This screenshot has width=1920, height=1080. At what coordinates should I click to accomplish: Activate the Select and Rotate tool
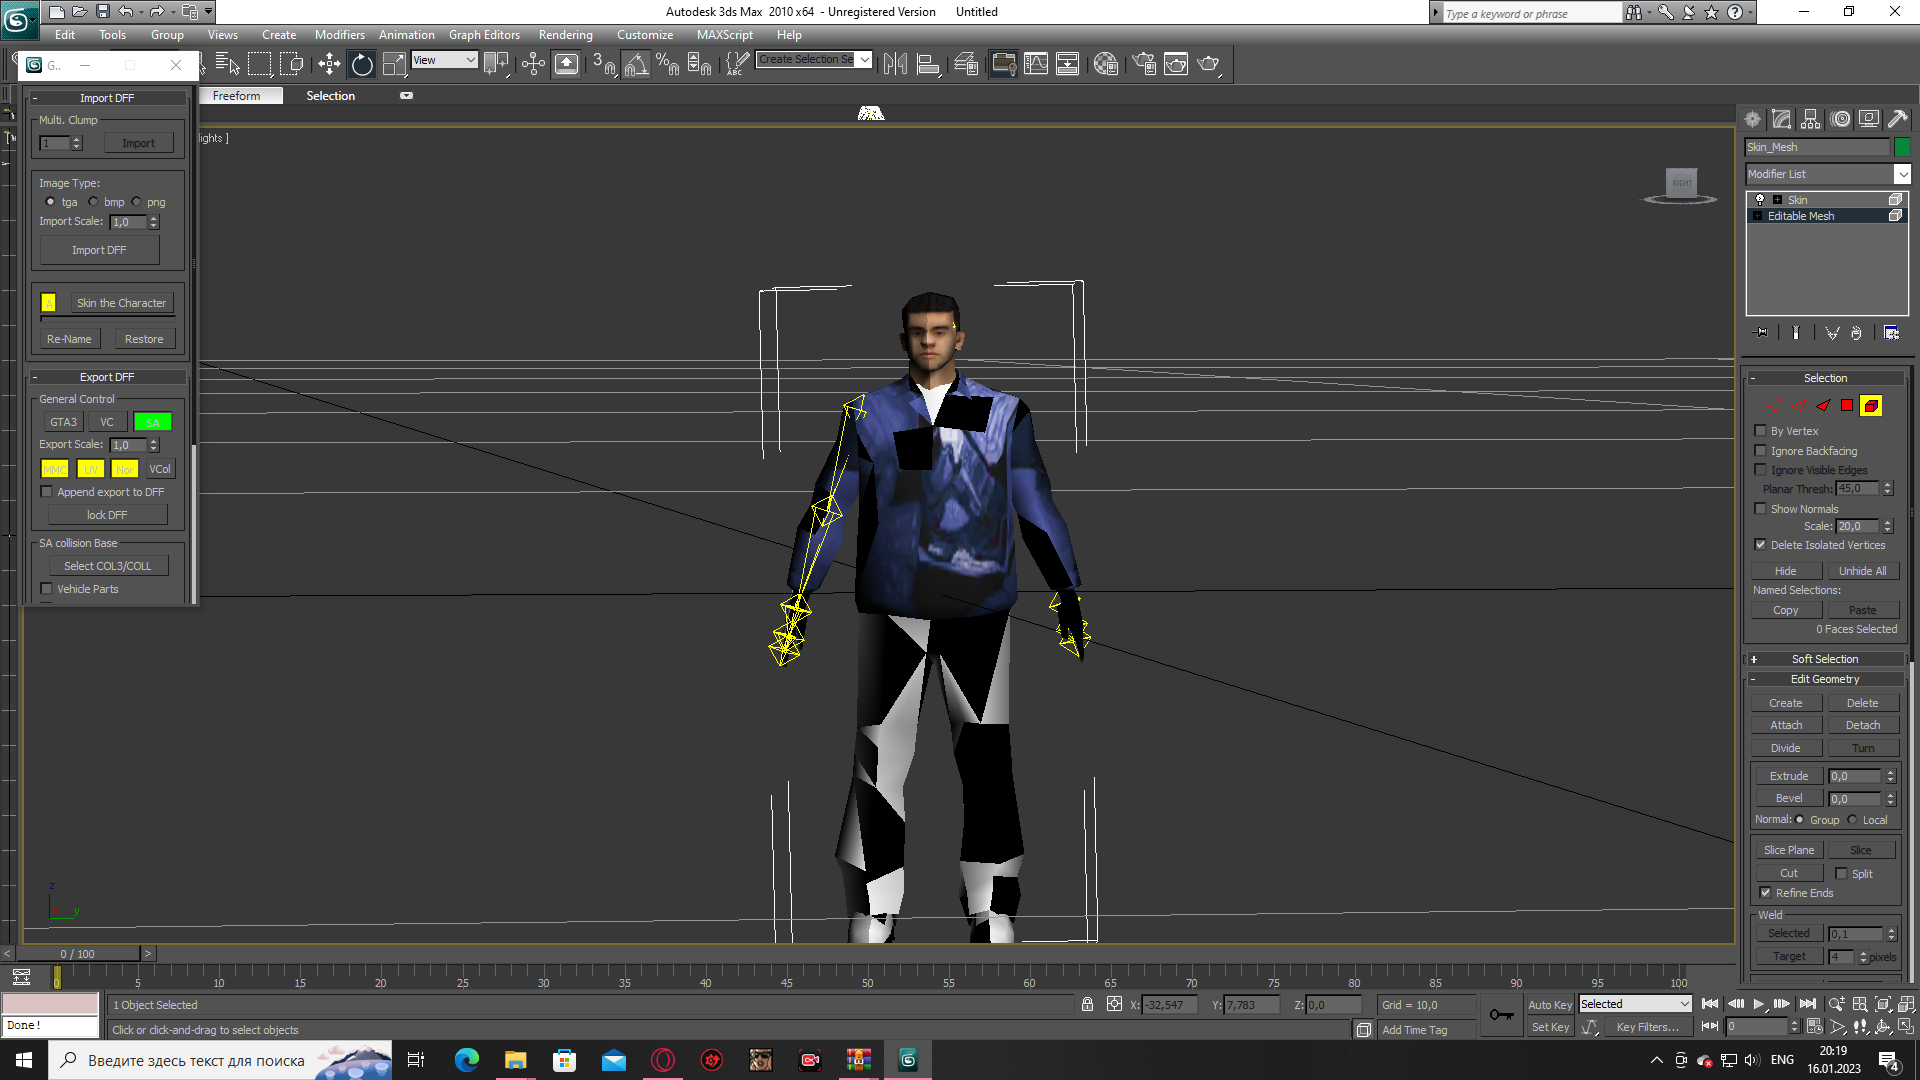[x=362, y=64]
